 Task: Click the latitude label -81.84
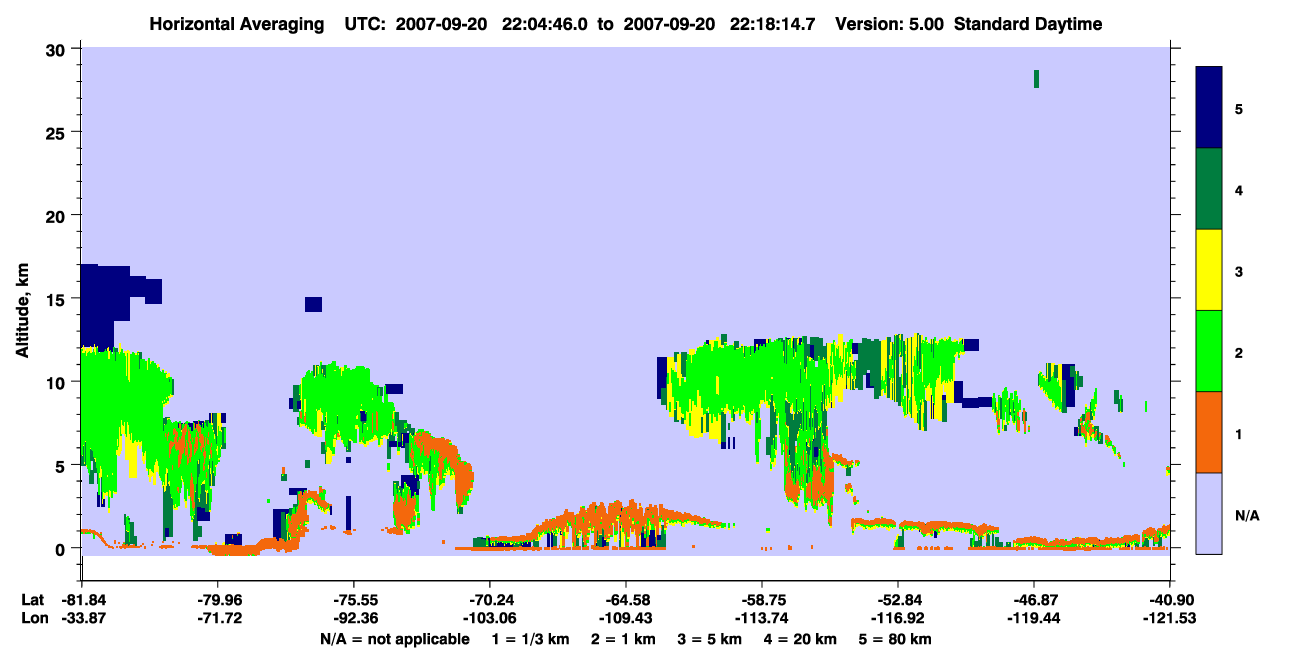[x=82, y=600]
